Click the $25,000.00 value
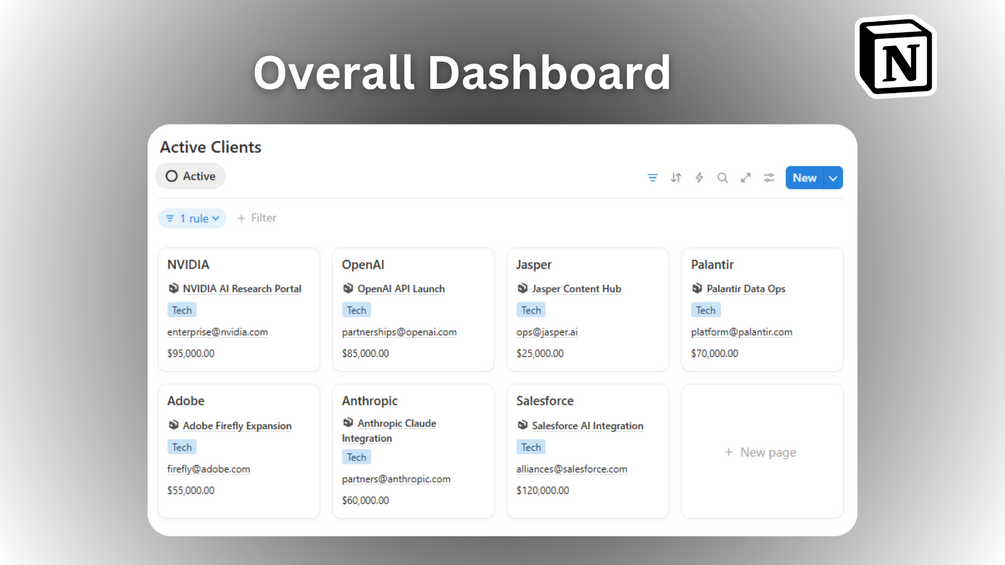The width and height of the screenshot is (1005, 565). click(540, 354)
